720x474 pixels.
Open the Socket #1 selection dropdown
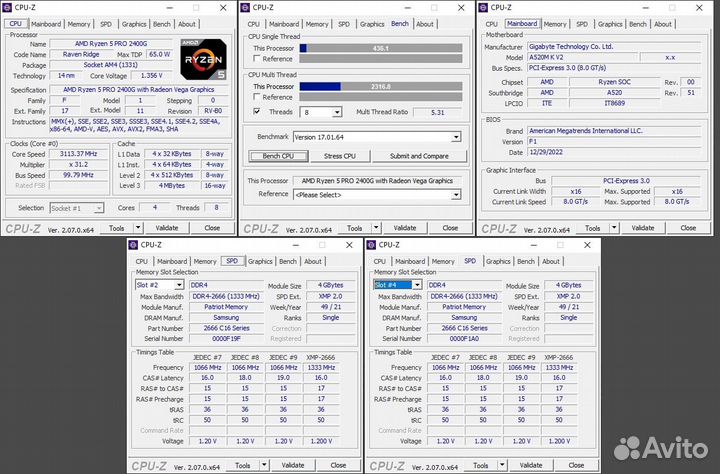[x=99, y=208]
